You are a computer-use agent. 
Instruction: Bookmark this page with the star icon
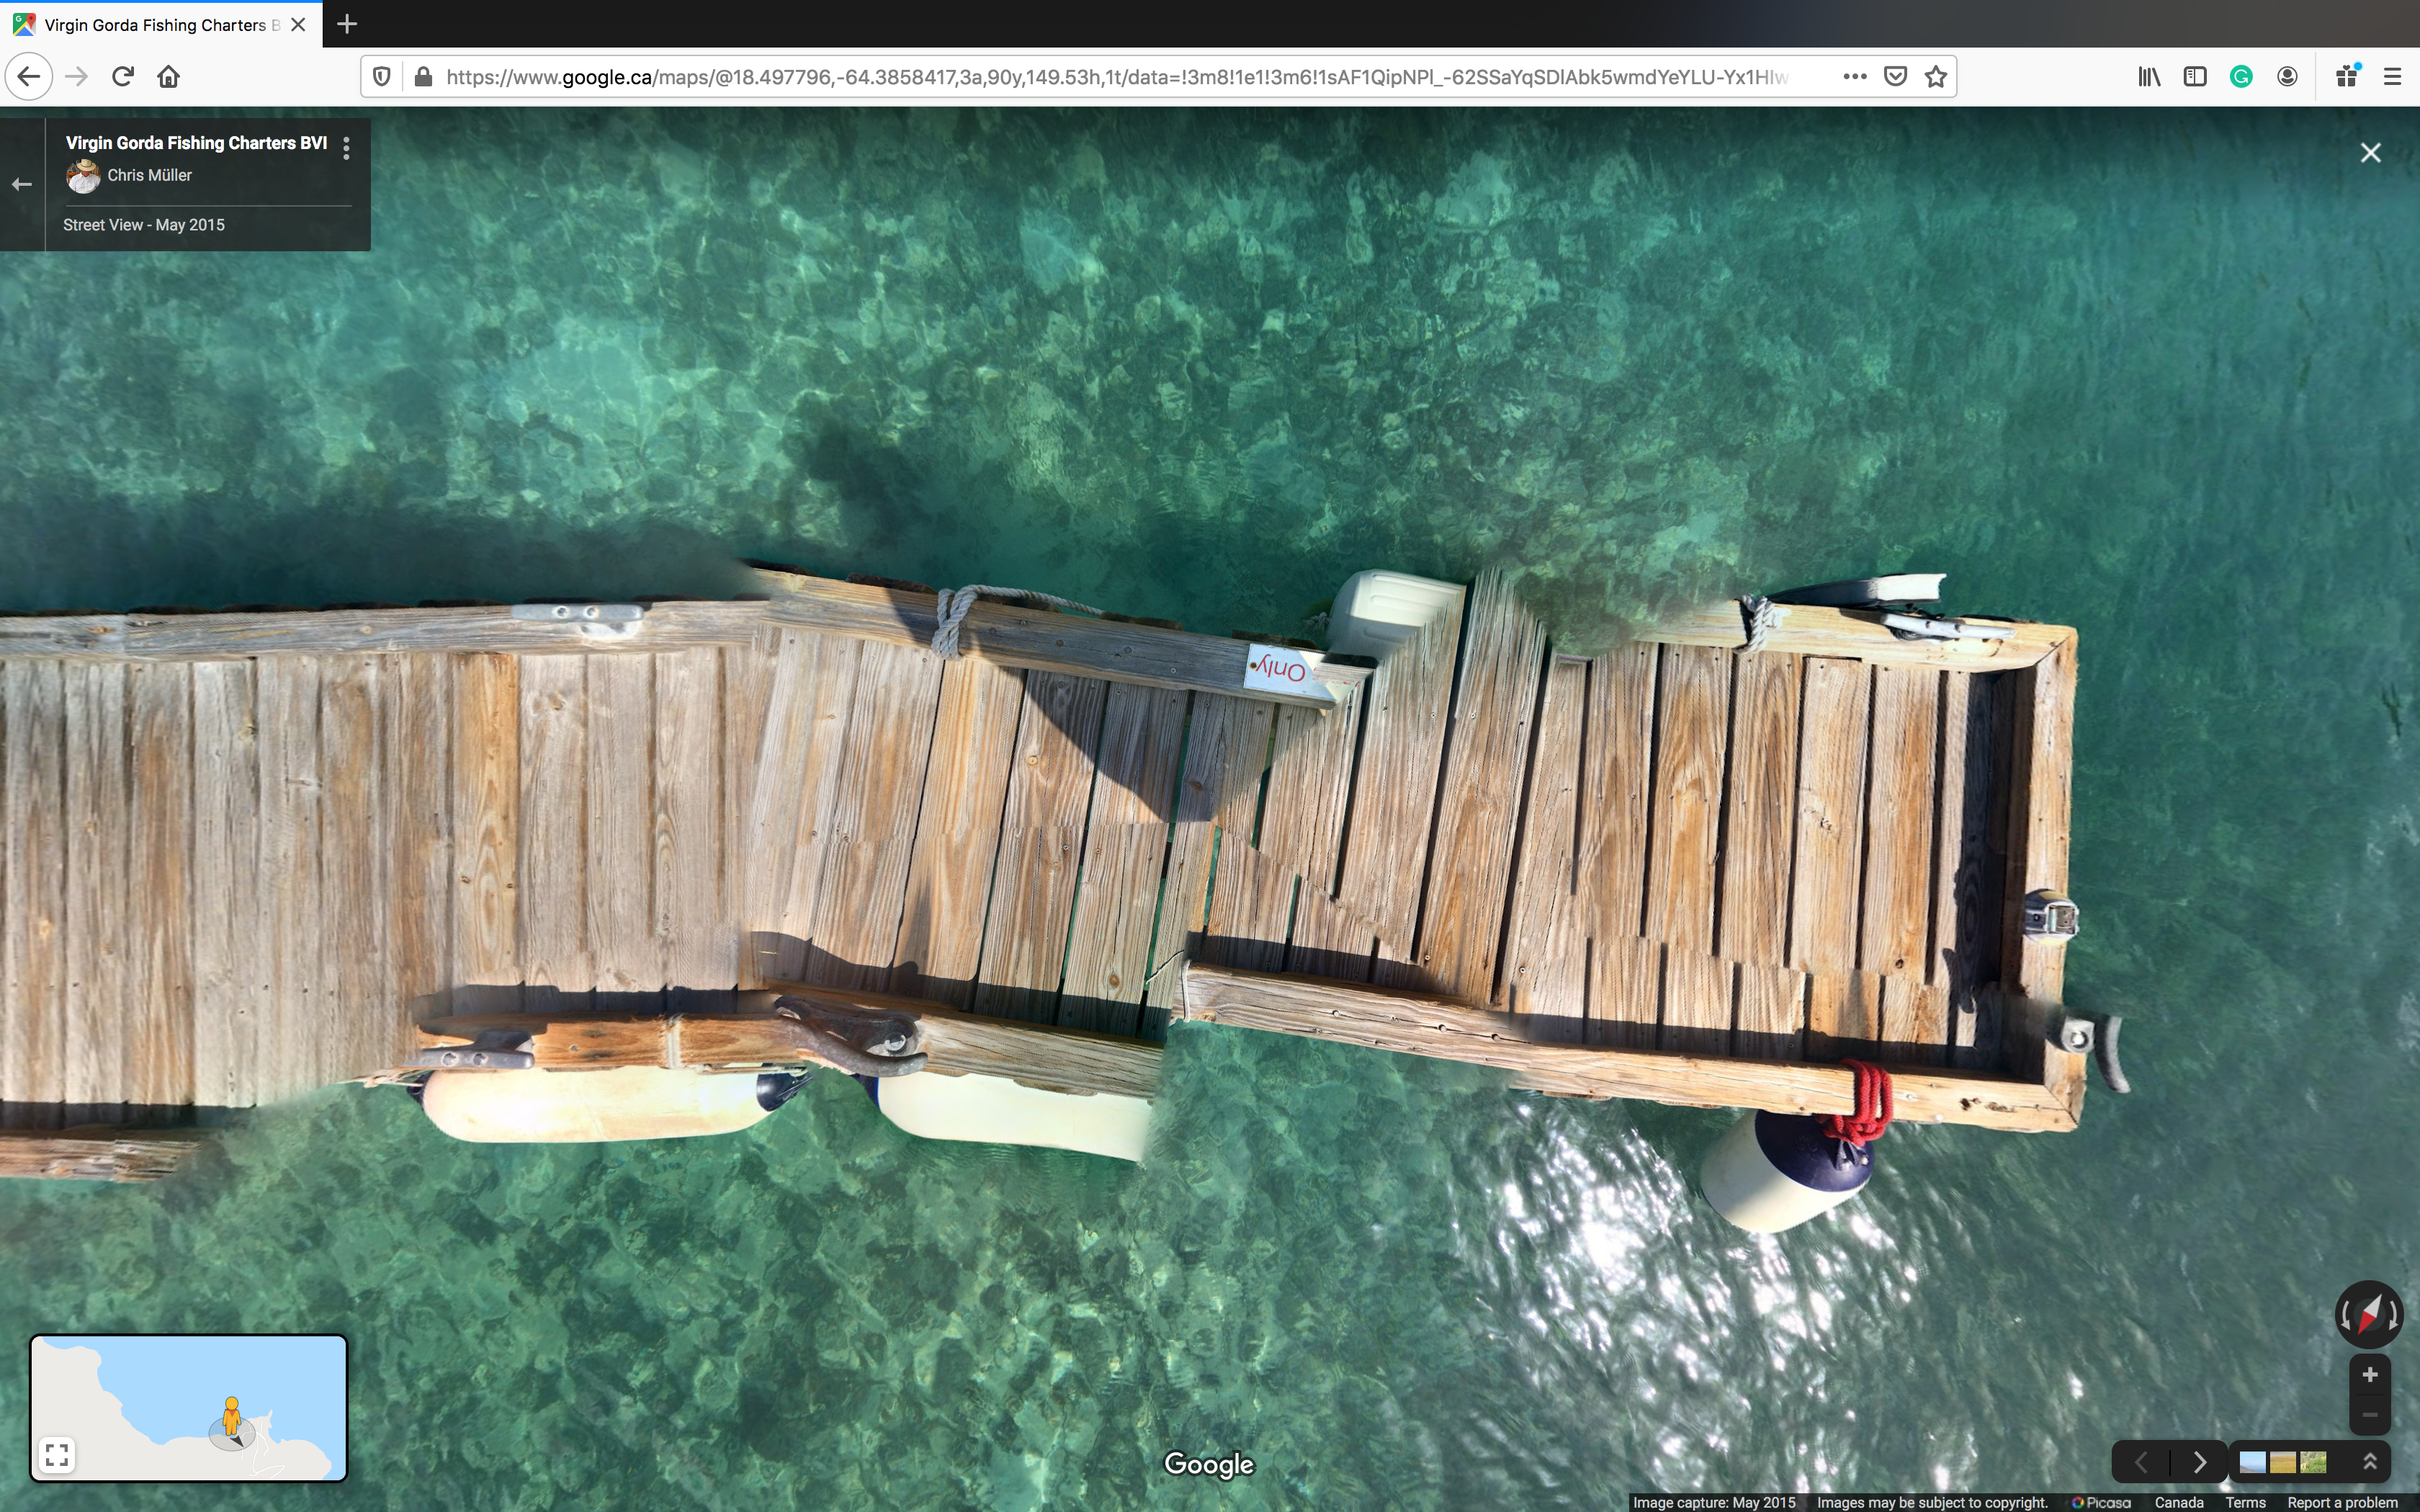coord(1936,77)
